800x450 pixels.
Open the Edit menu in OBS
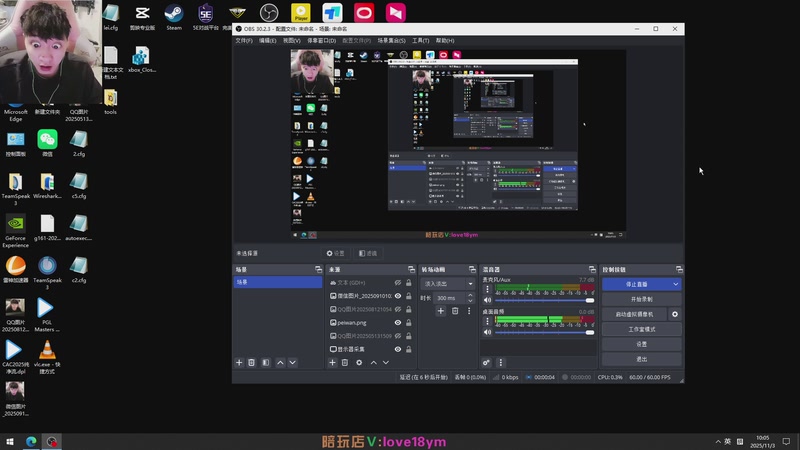(267, 41)
